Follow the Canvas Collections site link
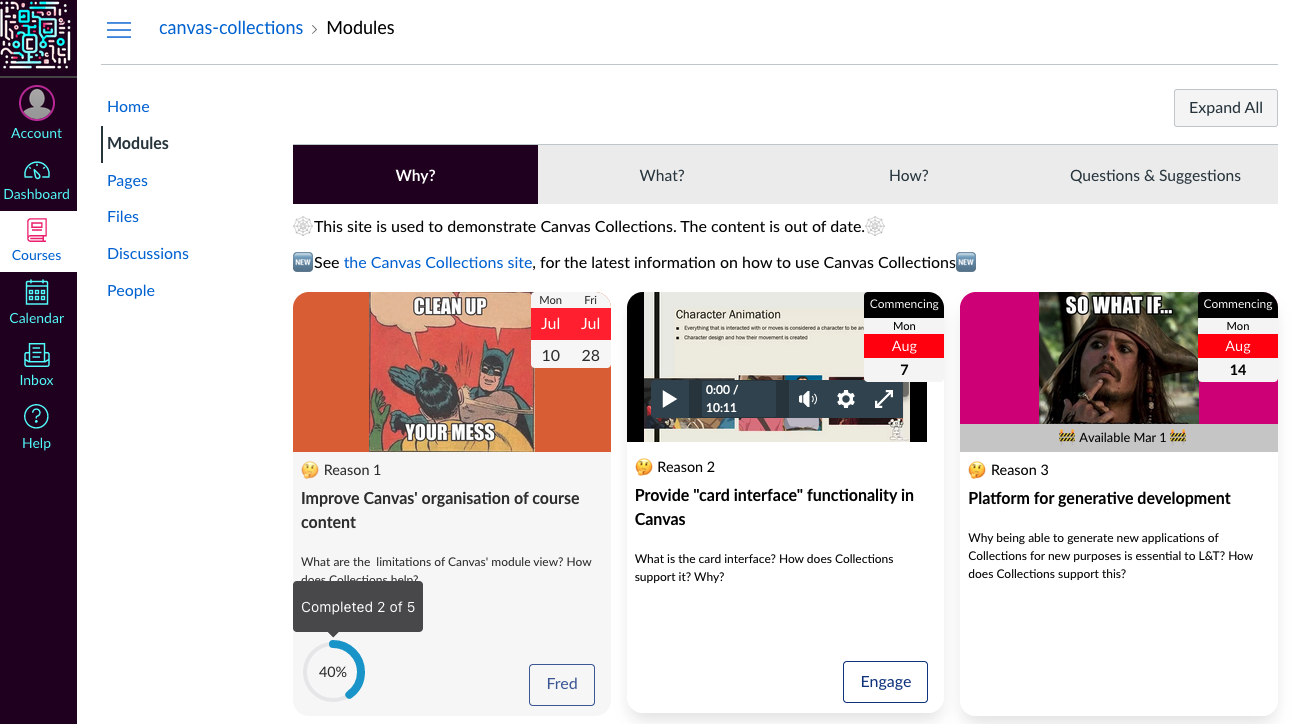The height and width of the screenshot is (724, 1295). 438,262
